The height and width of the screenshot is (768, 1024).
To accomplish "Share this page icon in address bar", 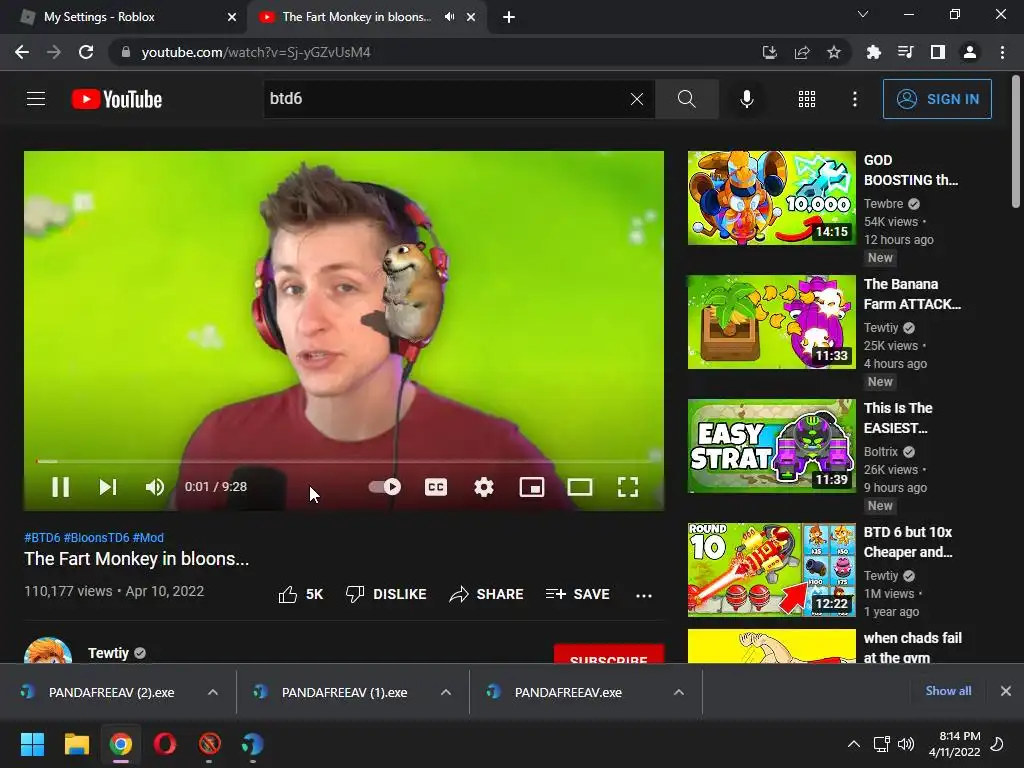I will point(801,52).
